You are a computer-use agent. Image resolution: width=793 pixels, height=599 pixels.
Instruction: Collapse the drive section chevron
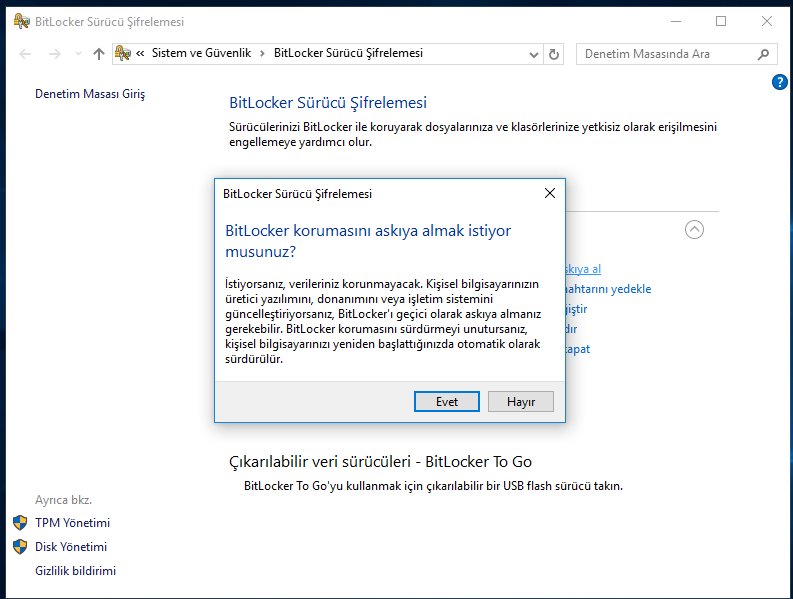coord(694,229)
